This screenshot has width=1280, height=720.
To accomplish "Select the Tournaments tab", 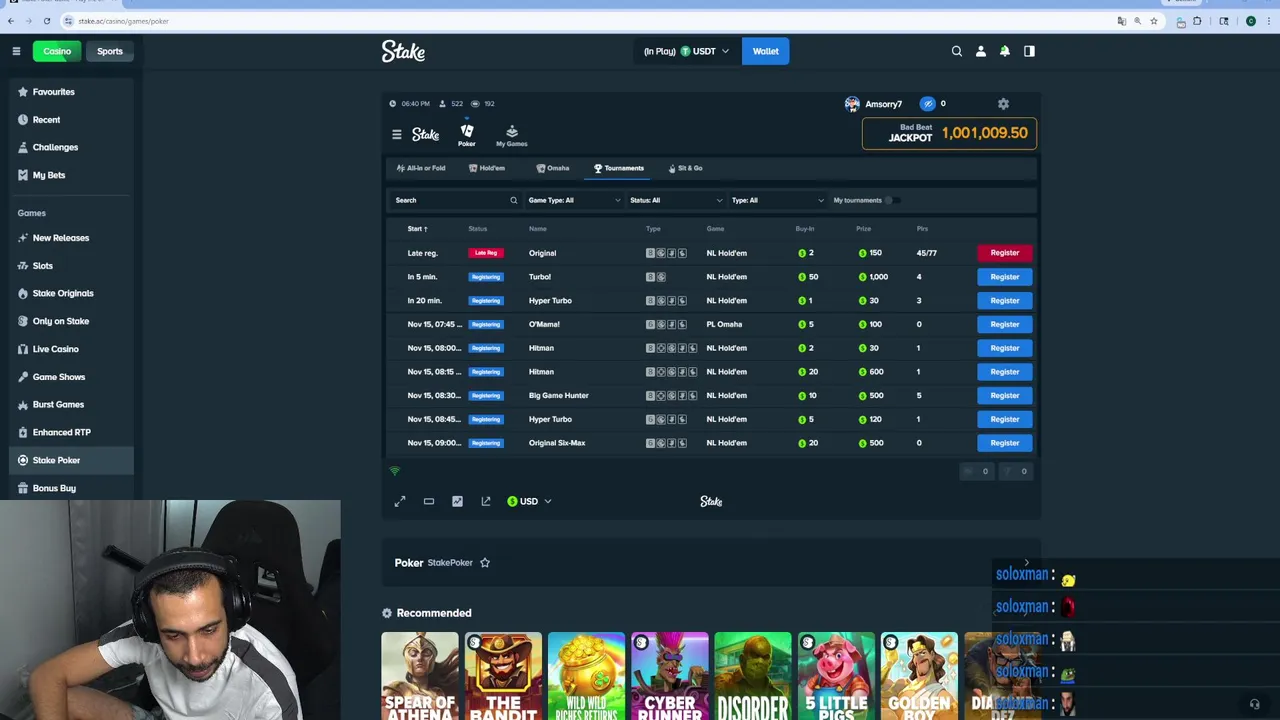I will pyautogui.click(x=619, y=168).
